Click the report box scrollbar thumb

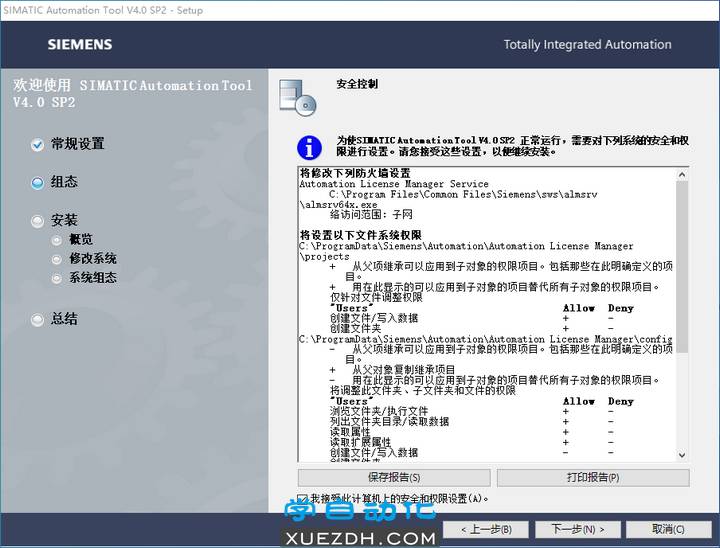tap(682, 266)
